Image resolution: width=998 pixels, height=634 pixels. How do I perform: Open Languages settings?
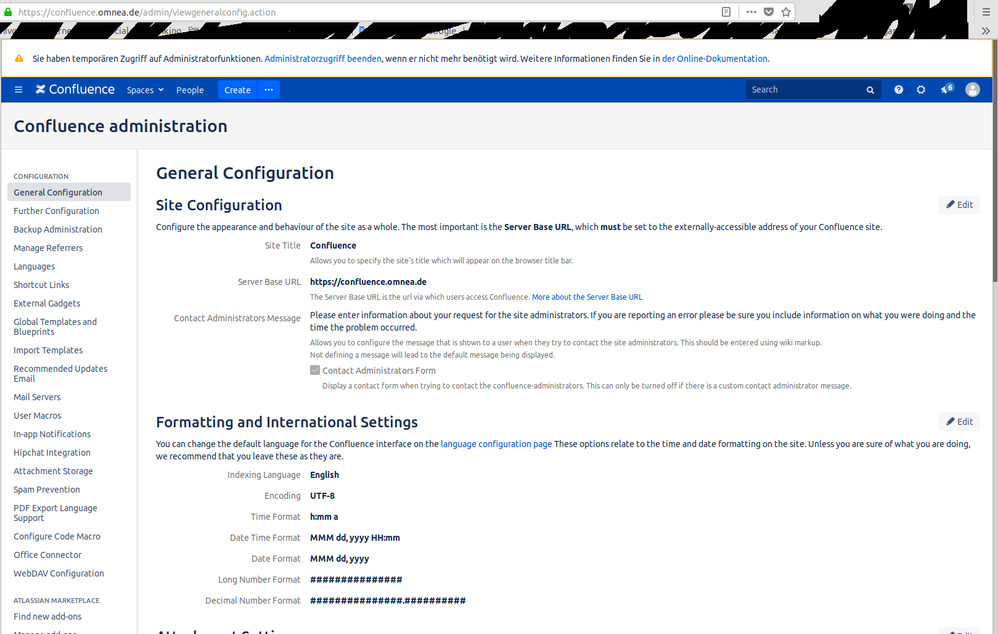pos(34,266)
